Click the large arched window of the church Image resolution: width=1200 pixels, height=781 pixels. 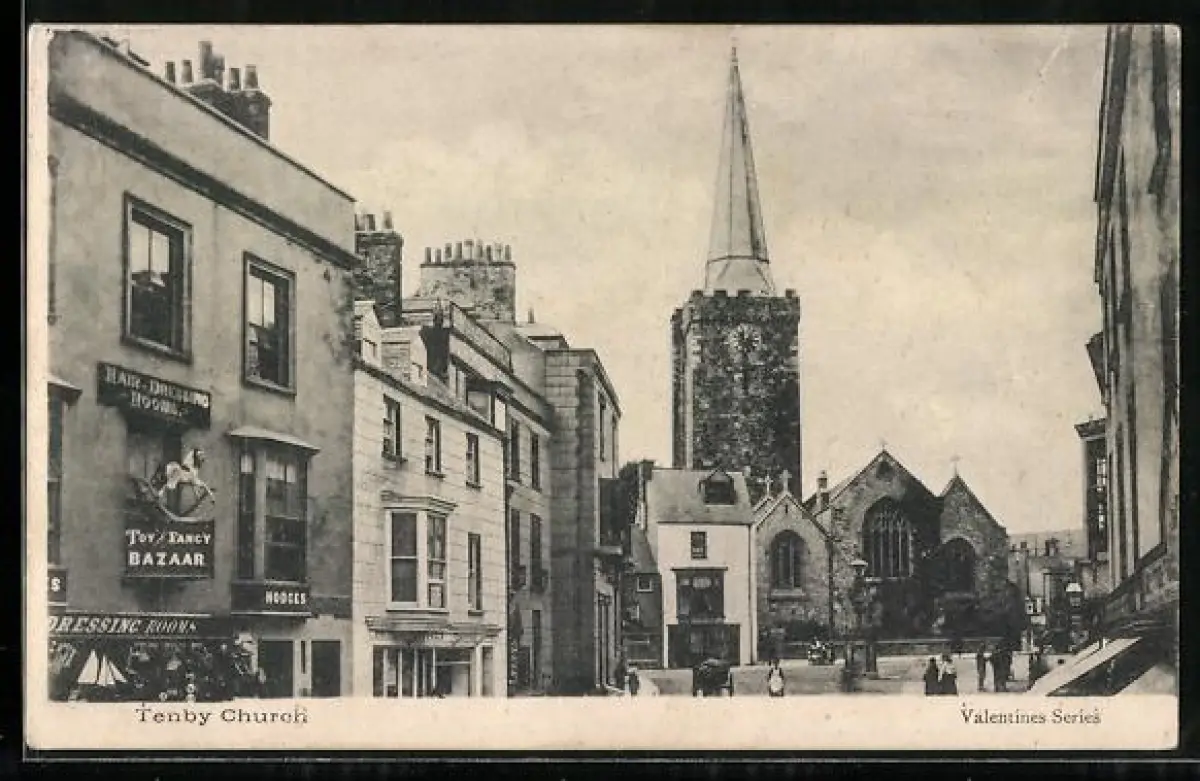pos(886,540)
